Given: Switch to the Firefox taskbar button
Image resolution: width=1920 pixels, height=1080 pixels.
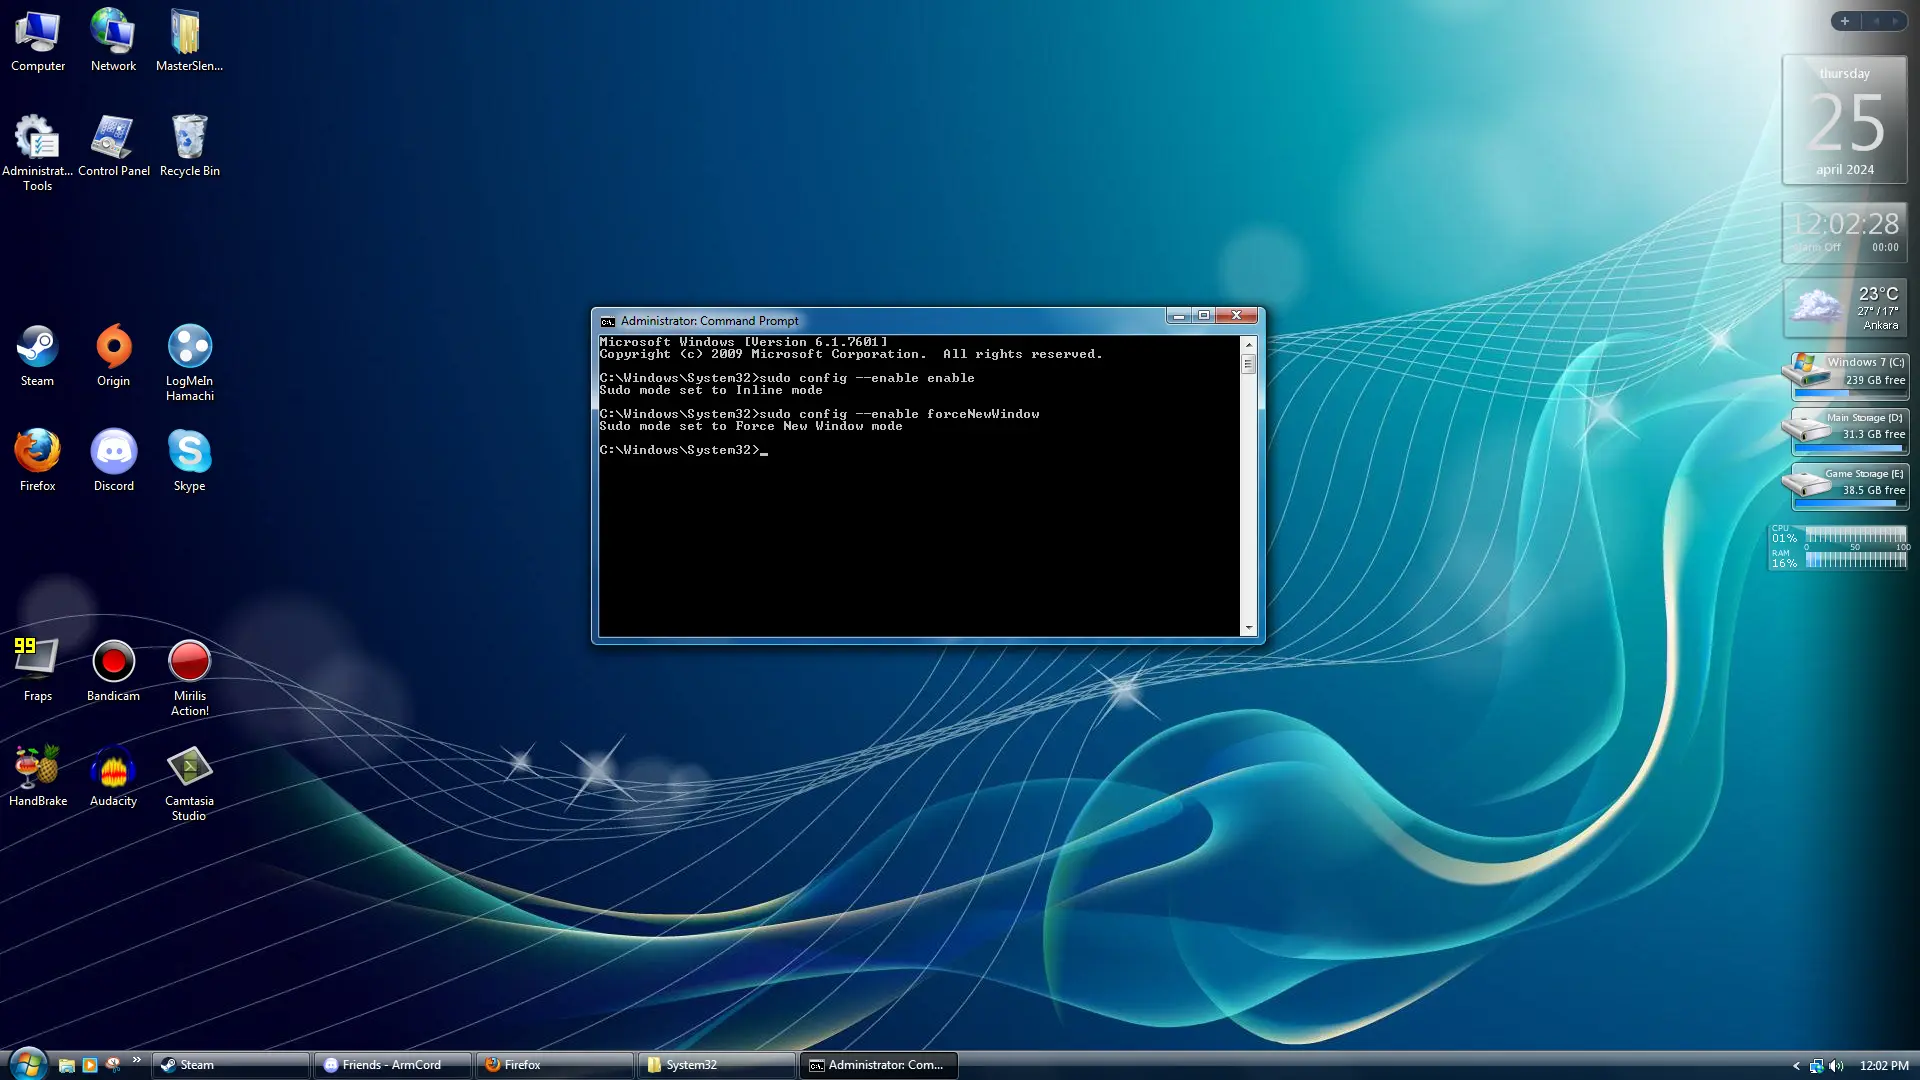Looking at the screenshot, I should 554,1065.
